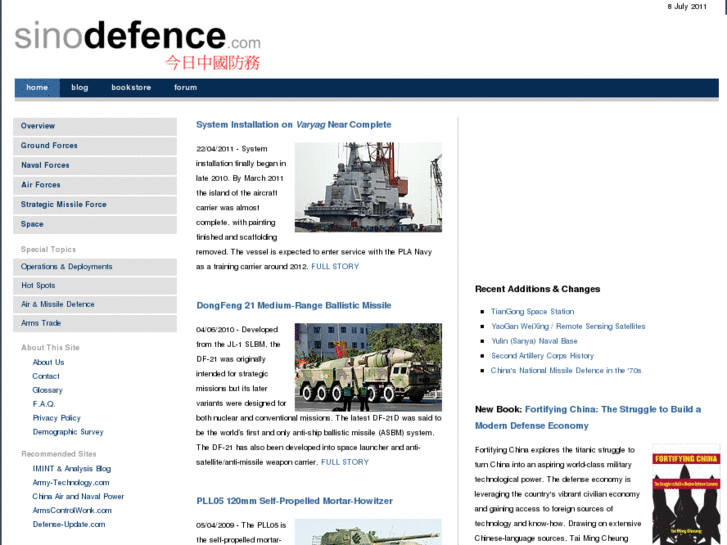727x545 pixels.
Task: Click the DF-21 missile truck photo
Action: [368, 367]
